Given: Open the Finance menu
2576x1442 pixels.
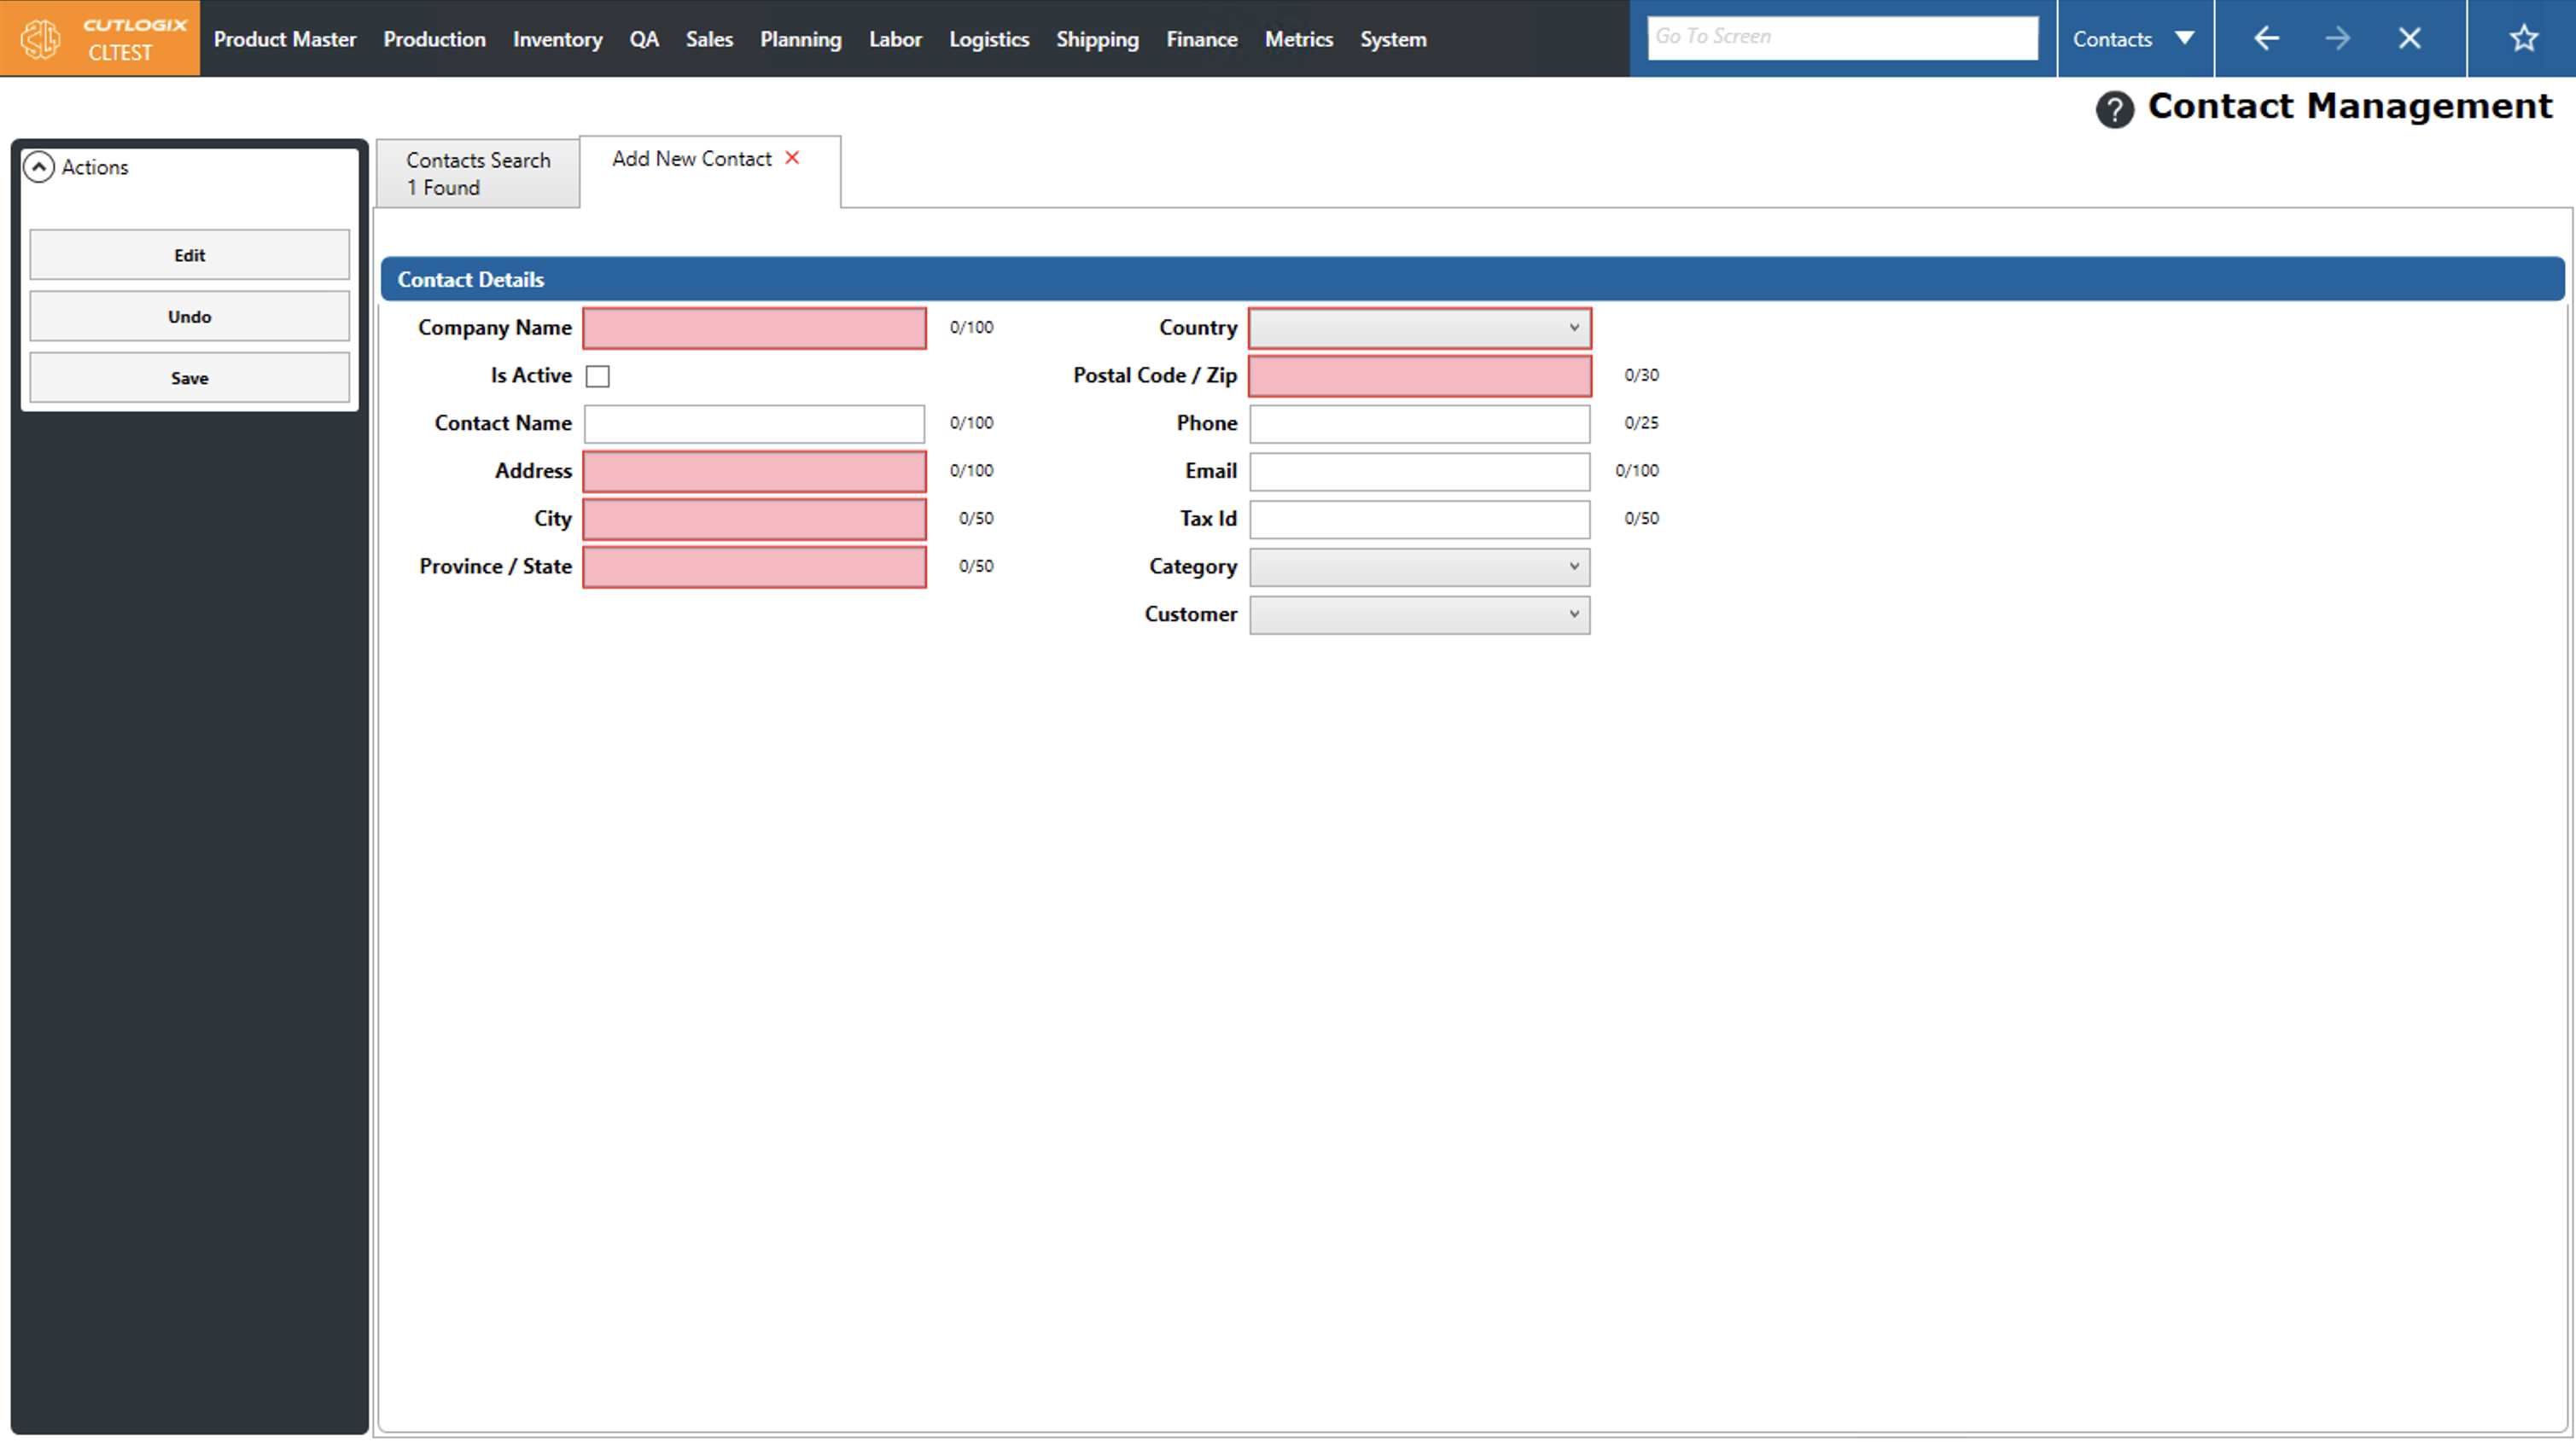Looking at the screenshot, I should (1201, 39).
